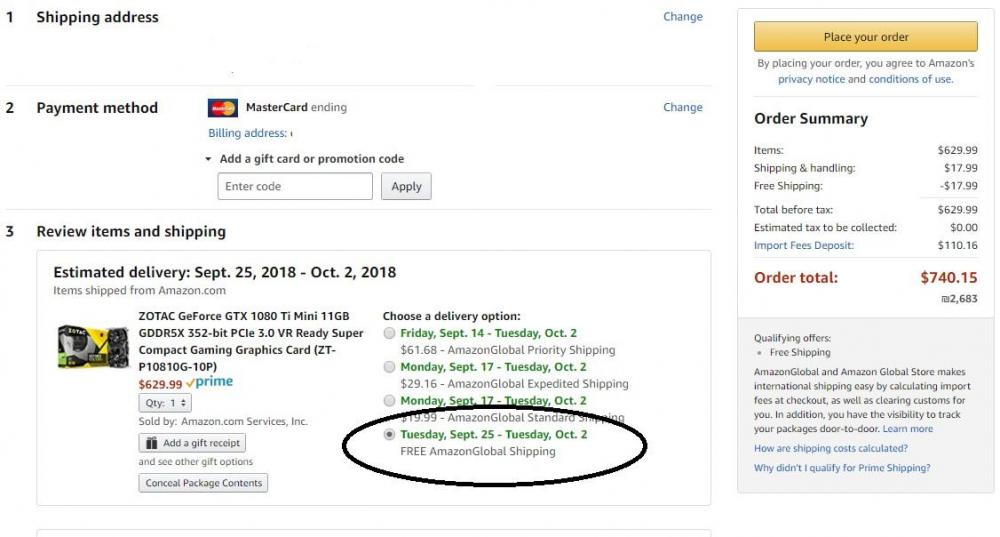Click the gift icon on Add a gift receipt
The width and height of the screenshot is (1000, 537).
click(151, 443)
